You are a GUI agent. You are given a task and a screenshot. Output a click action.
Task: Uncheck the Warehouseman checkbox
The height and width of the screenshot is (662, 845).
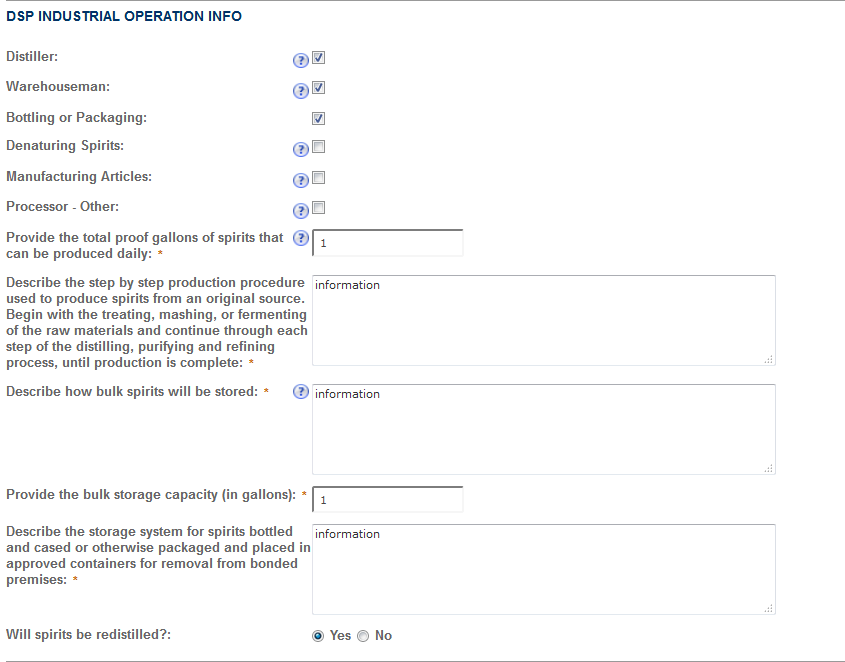click(319, 88)
